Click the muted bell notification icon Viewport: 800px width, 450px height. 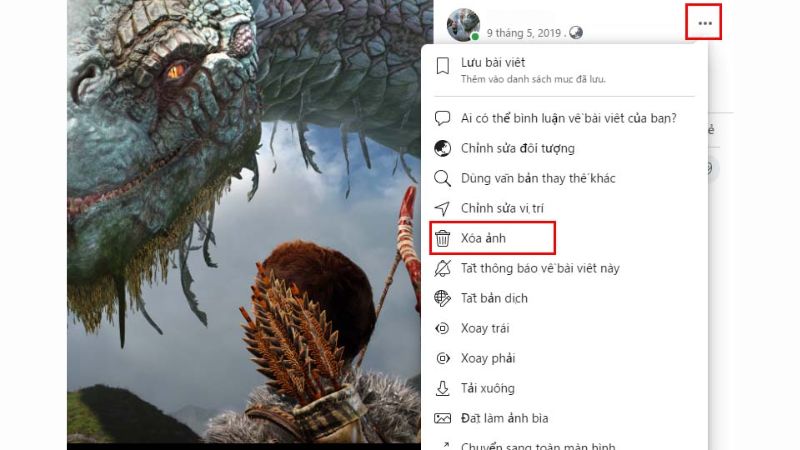[442, 268]
